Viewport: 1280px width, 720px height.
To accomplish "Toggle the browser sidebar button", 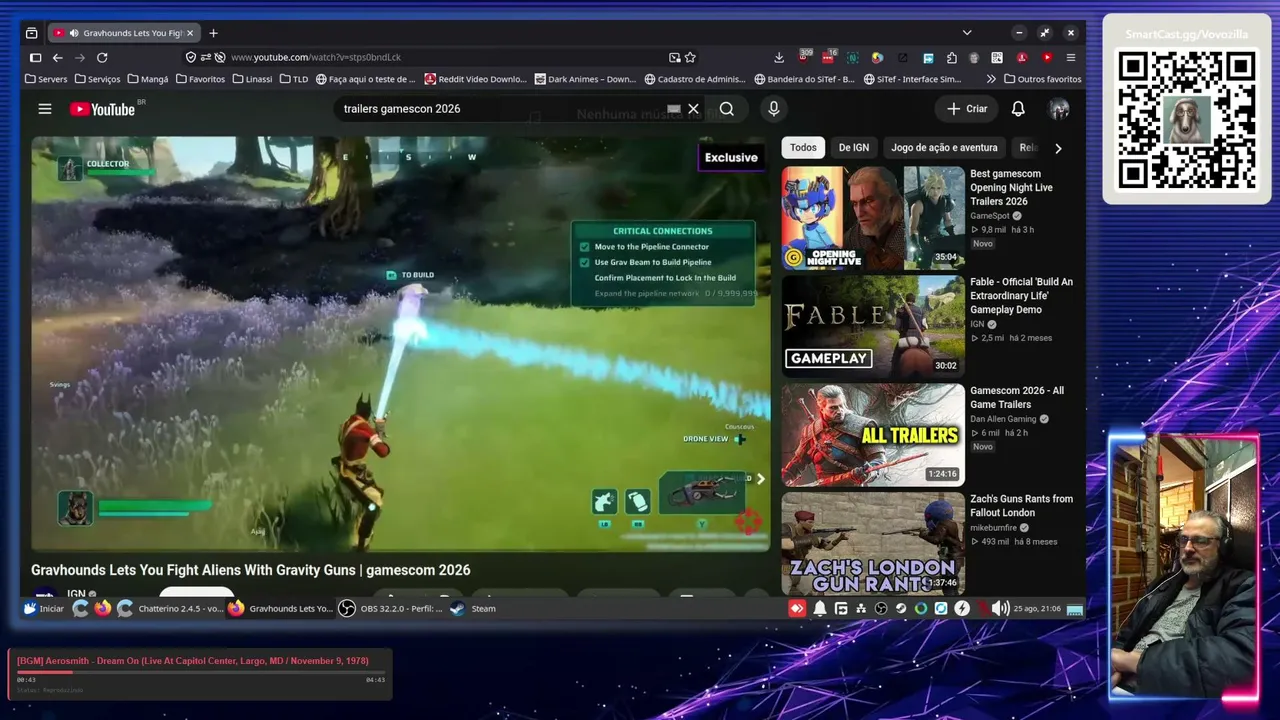I will 36,58.
